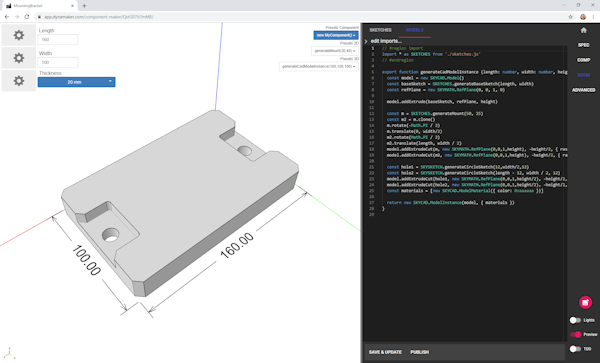The width and height of the screenshot is (600, 363).
Task: Click the return new SKYCAD.ModelInstance line
Action: tap(451, 203)
